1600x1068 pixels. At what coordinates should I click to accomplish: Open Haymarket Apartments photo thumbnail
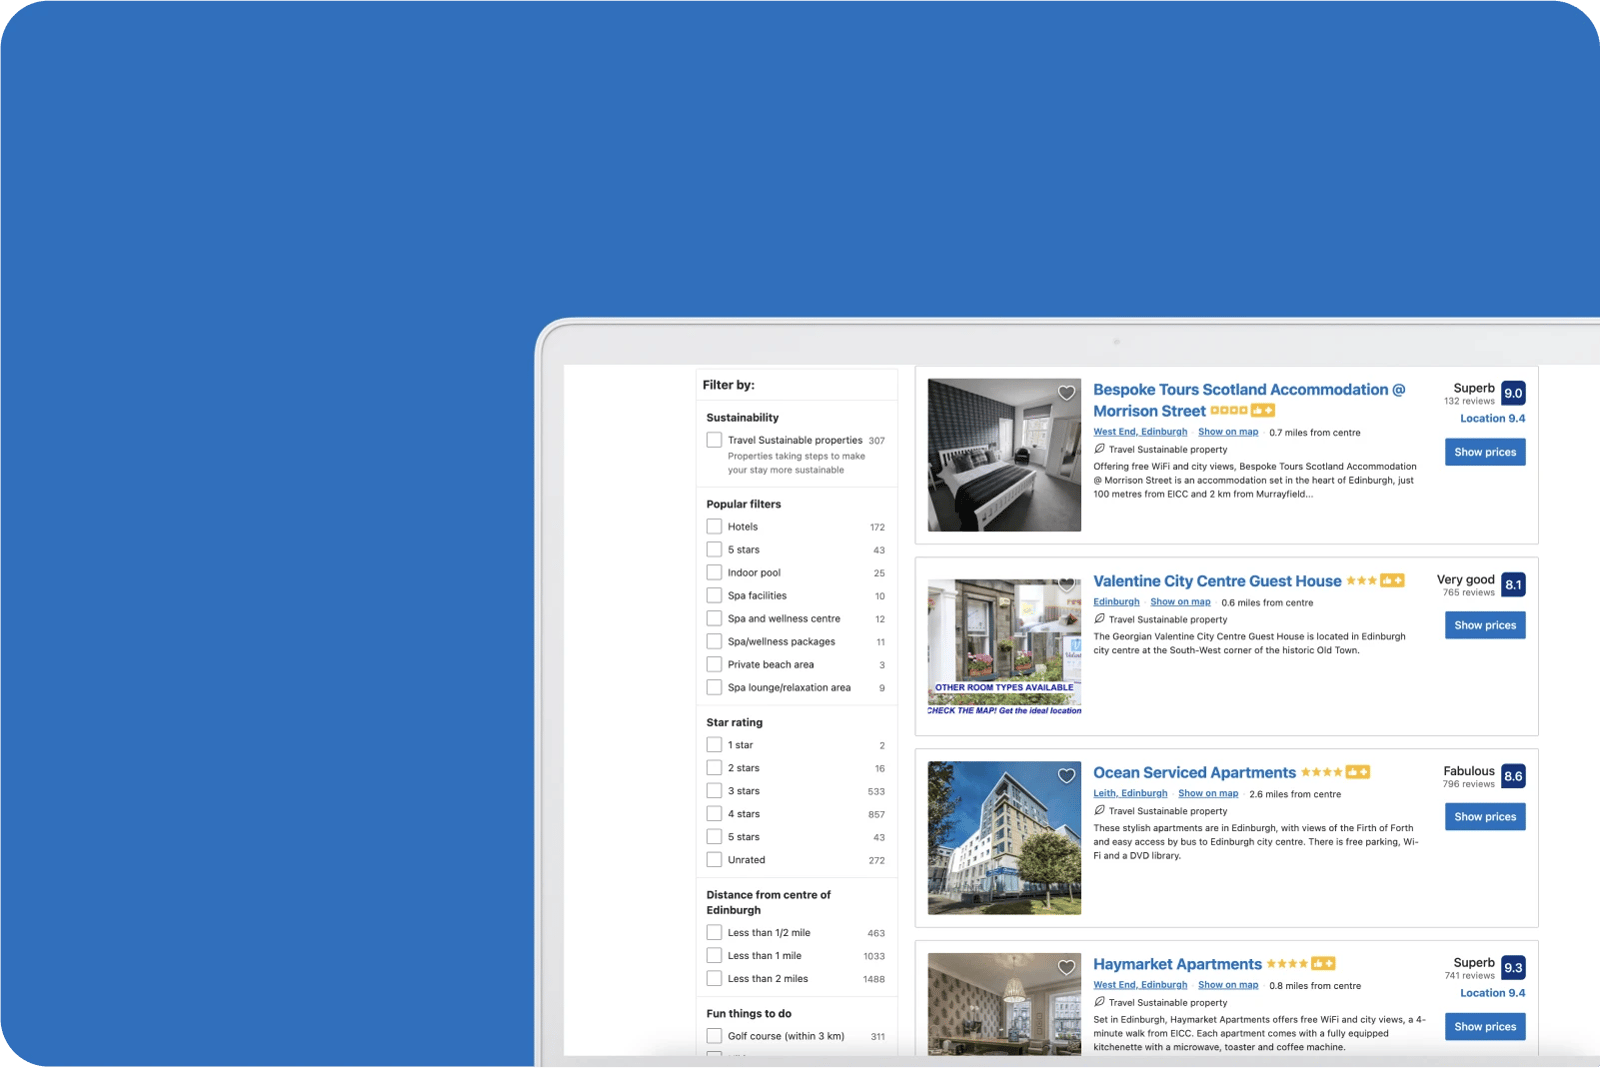[1004, 1004]
